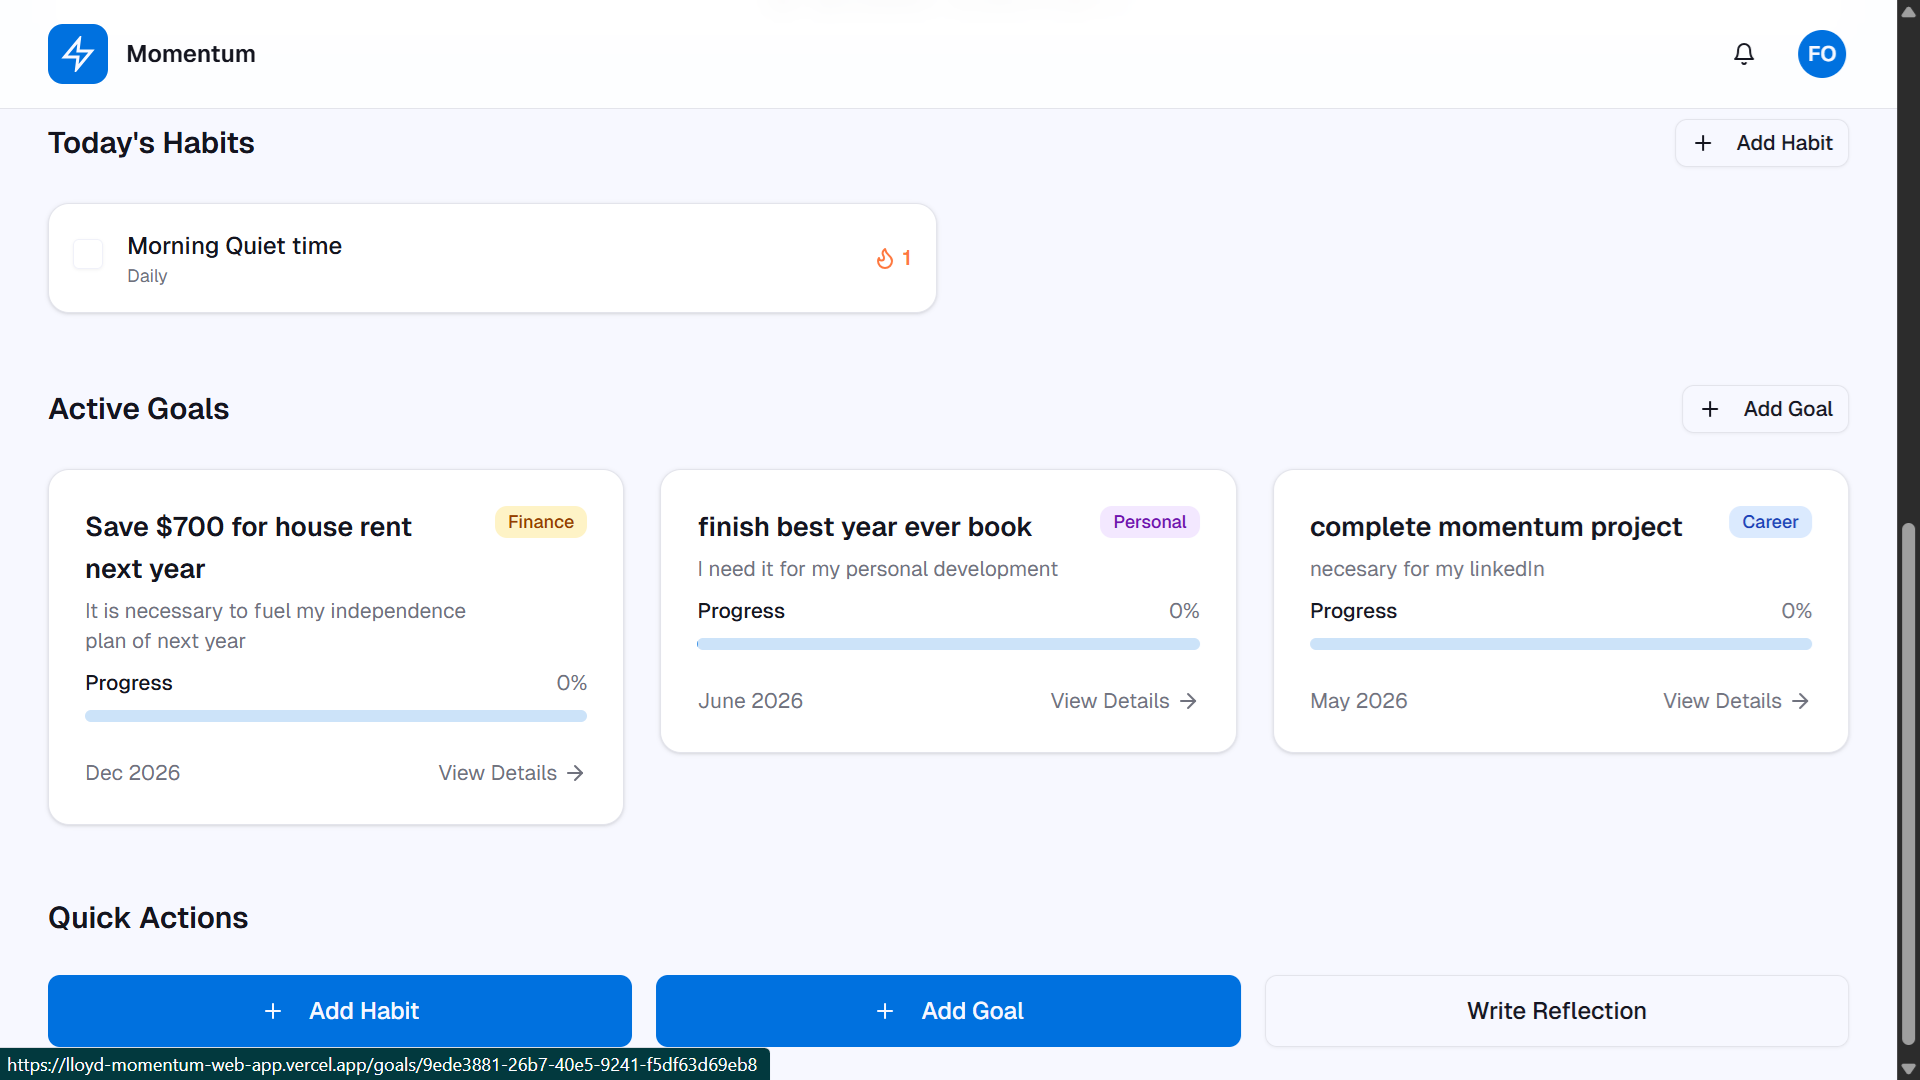Check off Morning Quiet time habit
This screenshot has height=1080, width=1920.
tap(88, 254)
